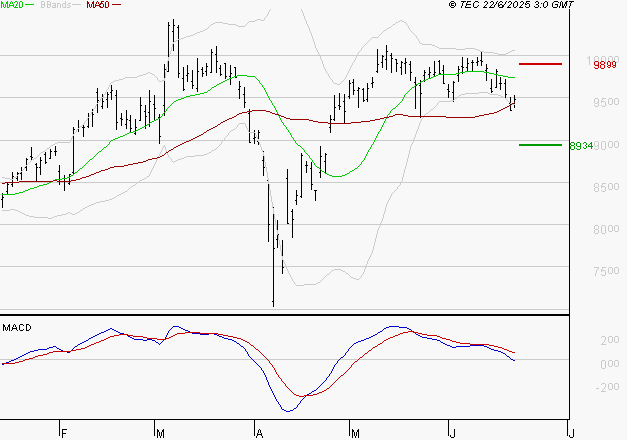Click the 8500 price axis label
Image resolution: width=627 pixels, height=440 pixels.
[606, 187]
